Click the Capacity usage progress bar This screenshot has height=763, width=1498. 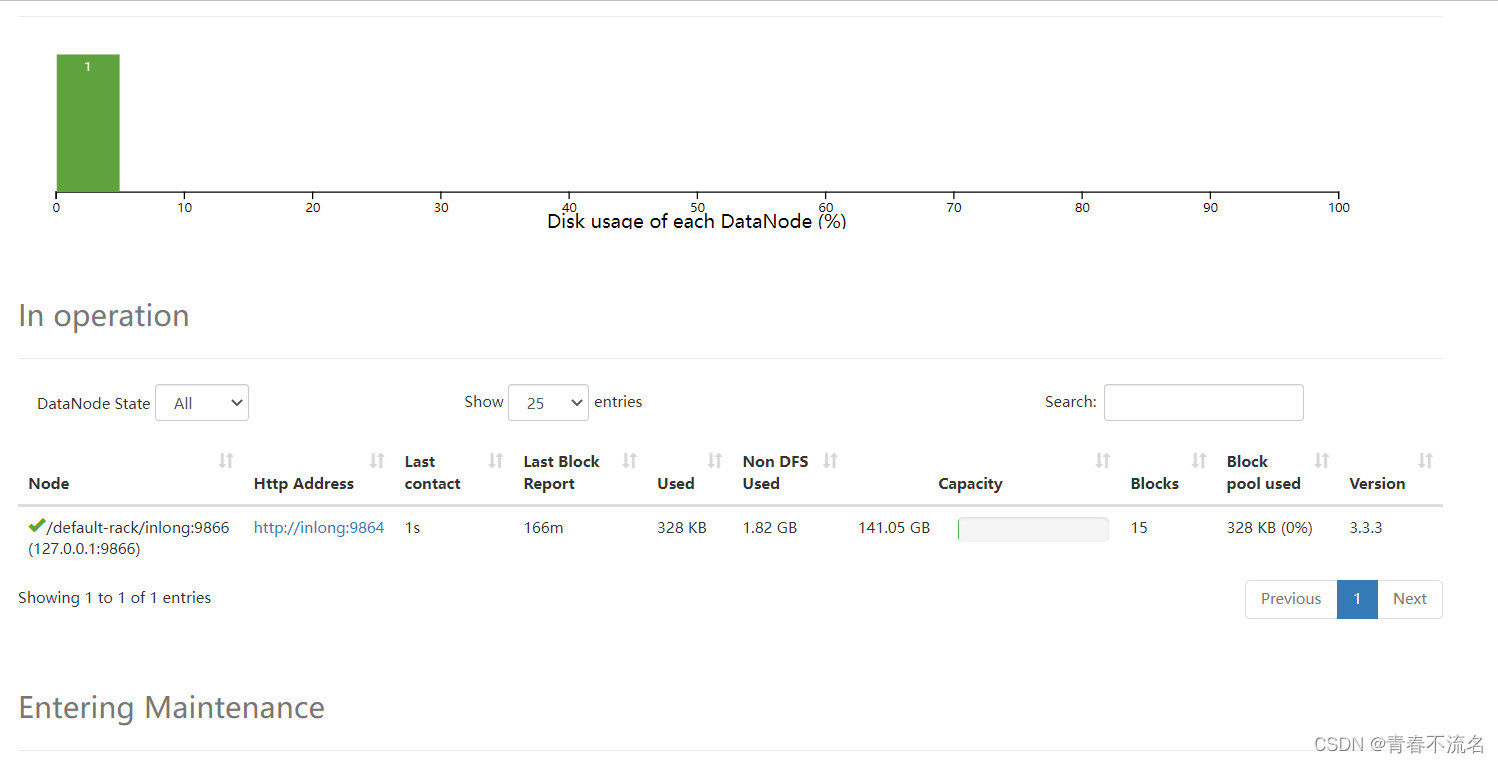coord(1033,529)
